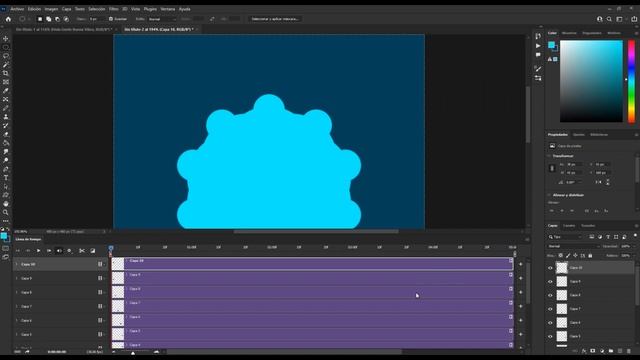Open Capa 10 track filmstrip dropdown

click(101, 264)
